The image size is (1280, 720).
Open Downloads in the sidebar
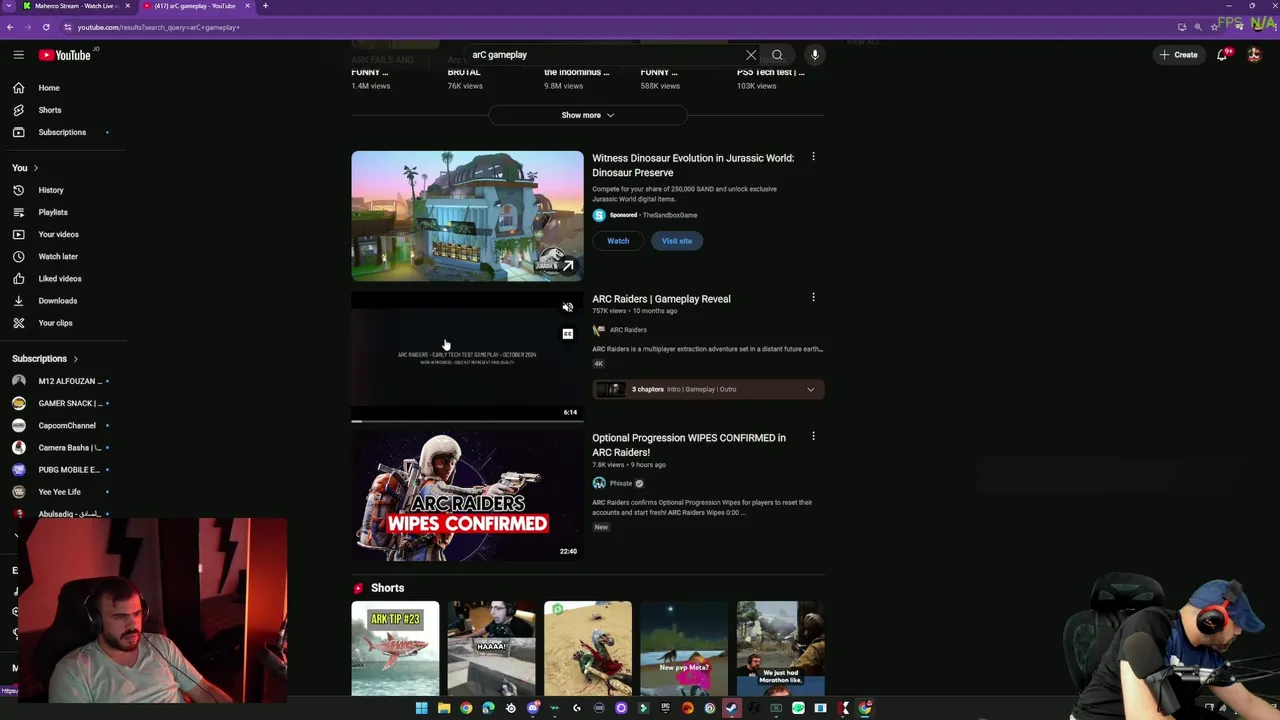[57, 300]
